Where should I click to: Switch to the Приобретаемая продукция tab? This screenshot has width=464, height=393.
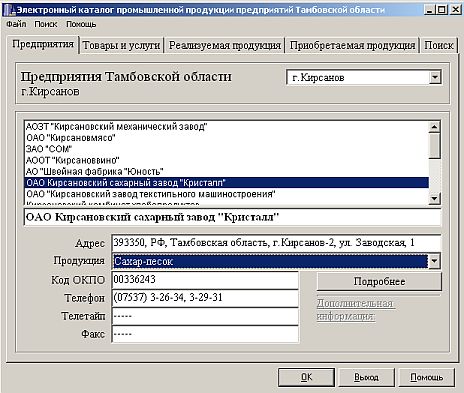[x=353, y=45]
